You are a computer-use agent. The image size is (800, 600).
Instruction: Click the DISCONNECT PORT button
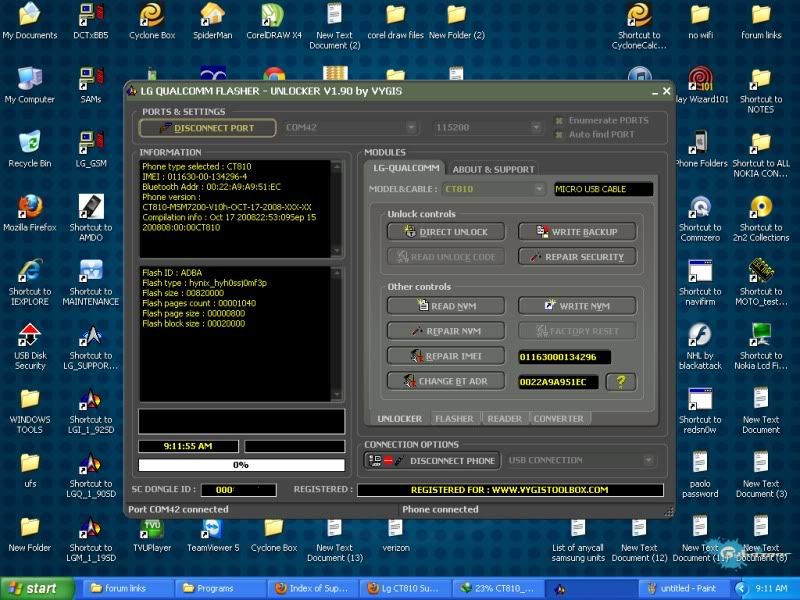(208, 128)
